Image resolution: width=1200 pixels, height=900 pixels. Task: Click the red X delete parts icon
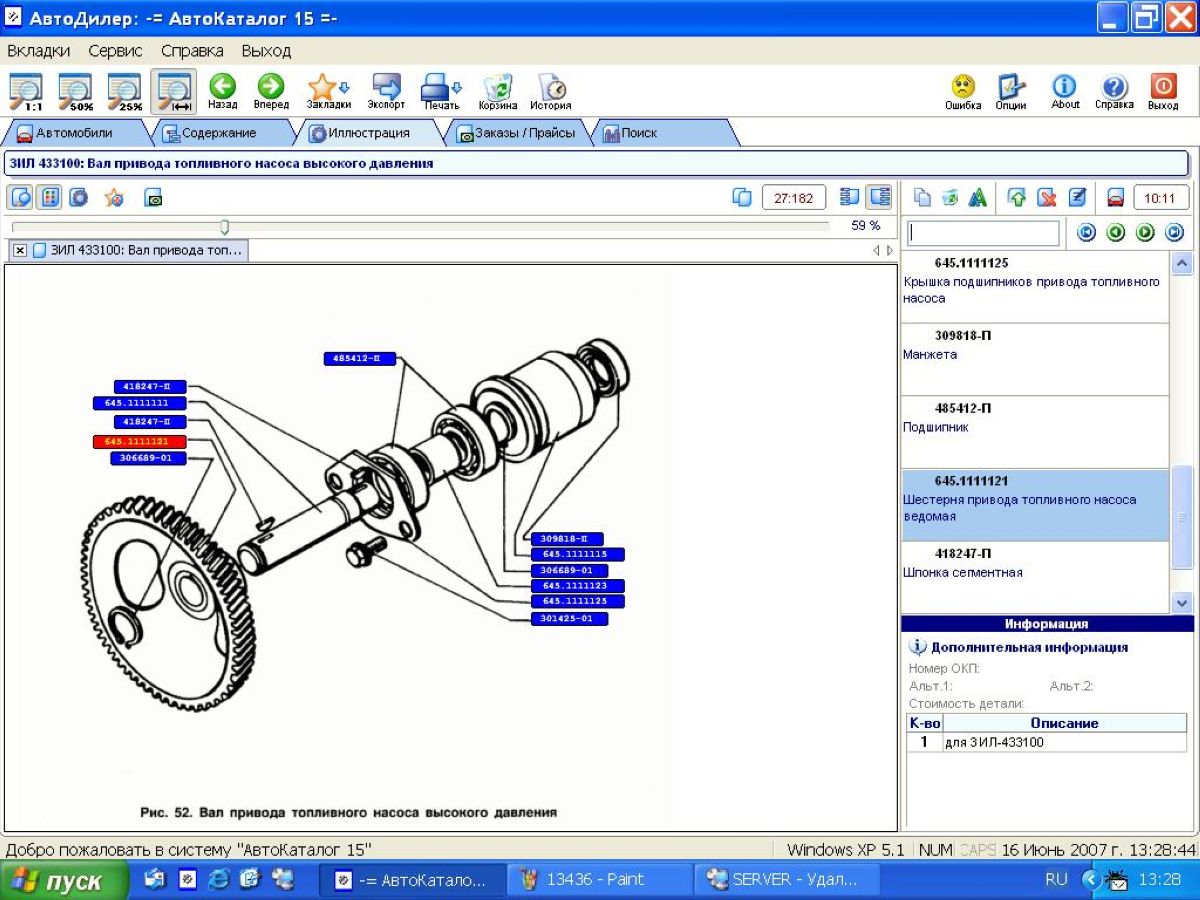pos(1047,198)
